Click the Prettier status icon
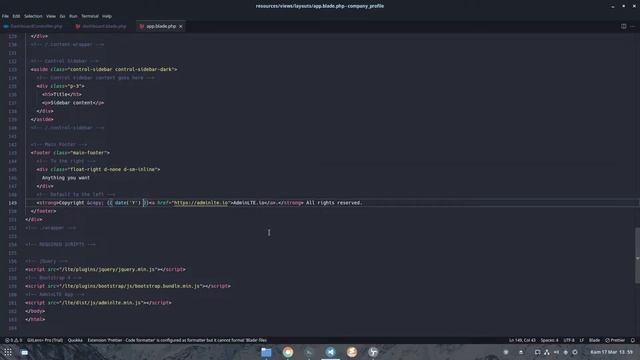The image size is (640, 360). (x=615, y=340)
